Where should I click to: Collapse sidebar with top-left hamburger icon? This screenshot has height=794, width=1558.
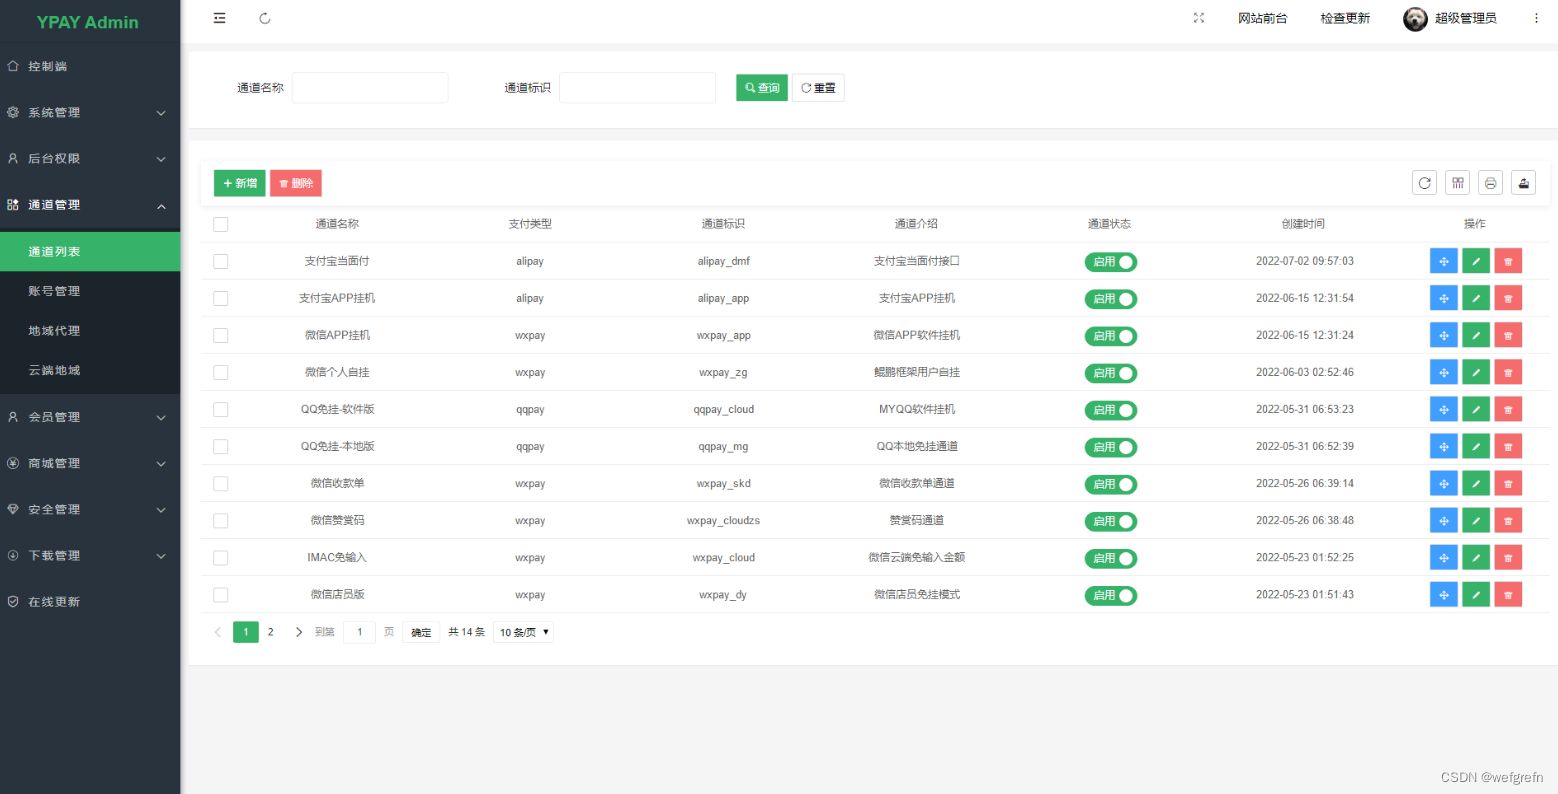[x=219, y=17]
